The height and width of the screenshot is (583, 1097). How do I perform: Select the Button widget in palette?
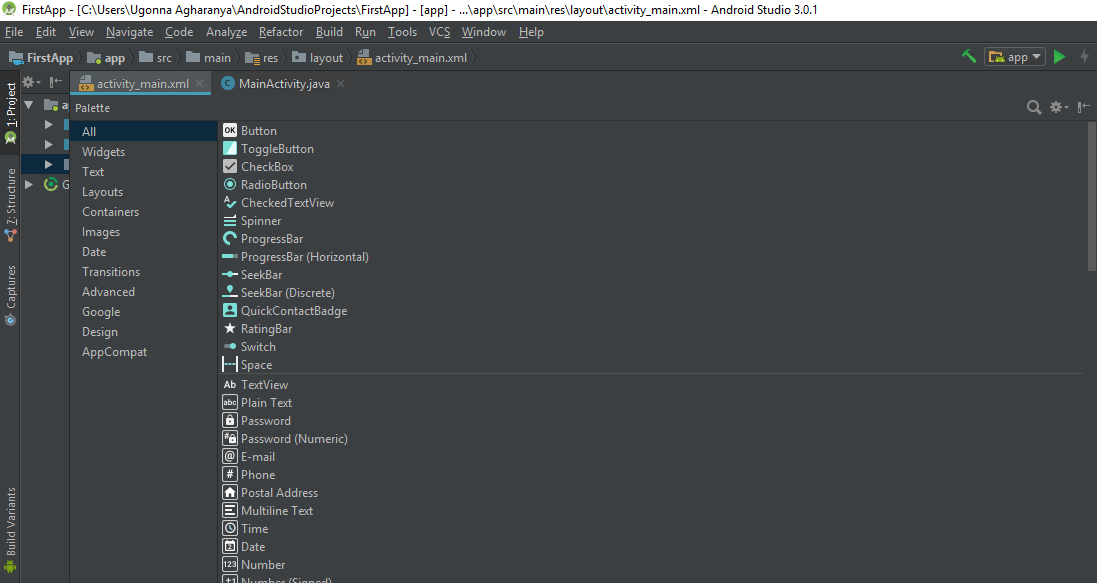click(x=250, y=131)
